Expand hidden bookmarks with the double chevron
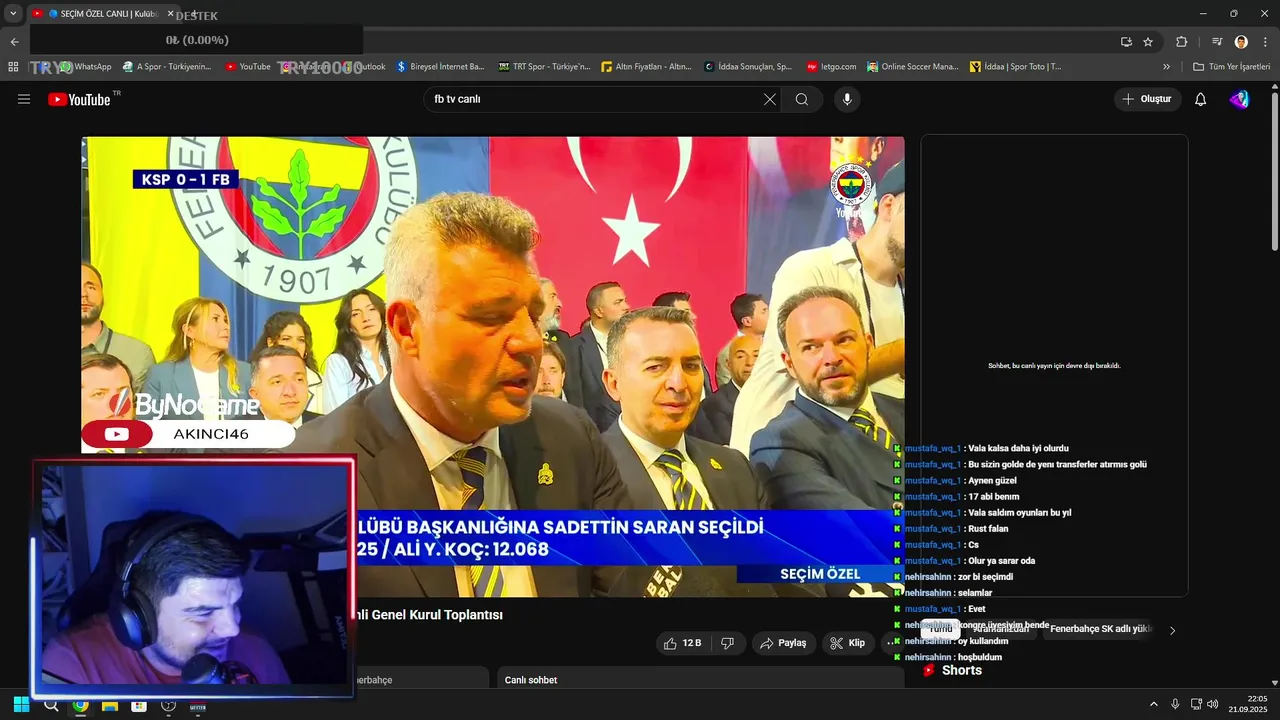The image size is (1280, 720). pos(1166,67)
